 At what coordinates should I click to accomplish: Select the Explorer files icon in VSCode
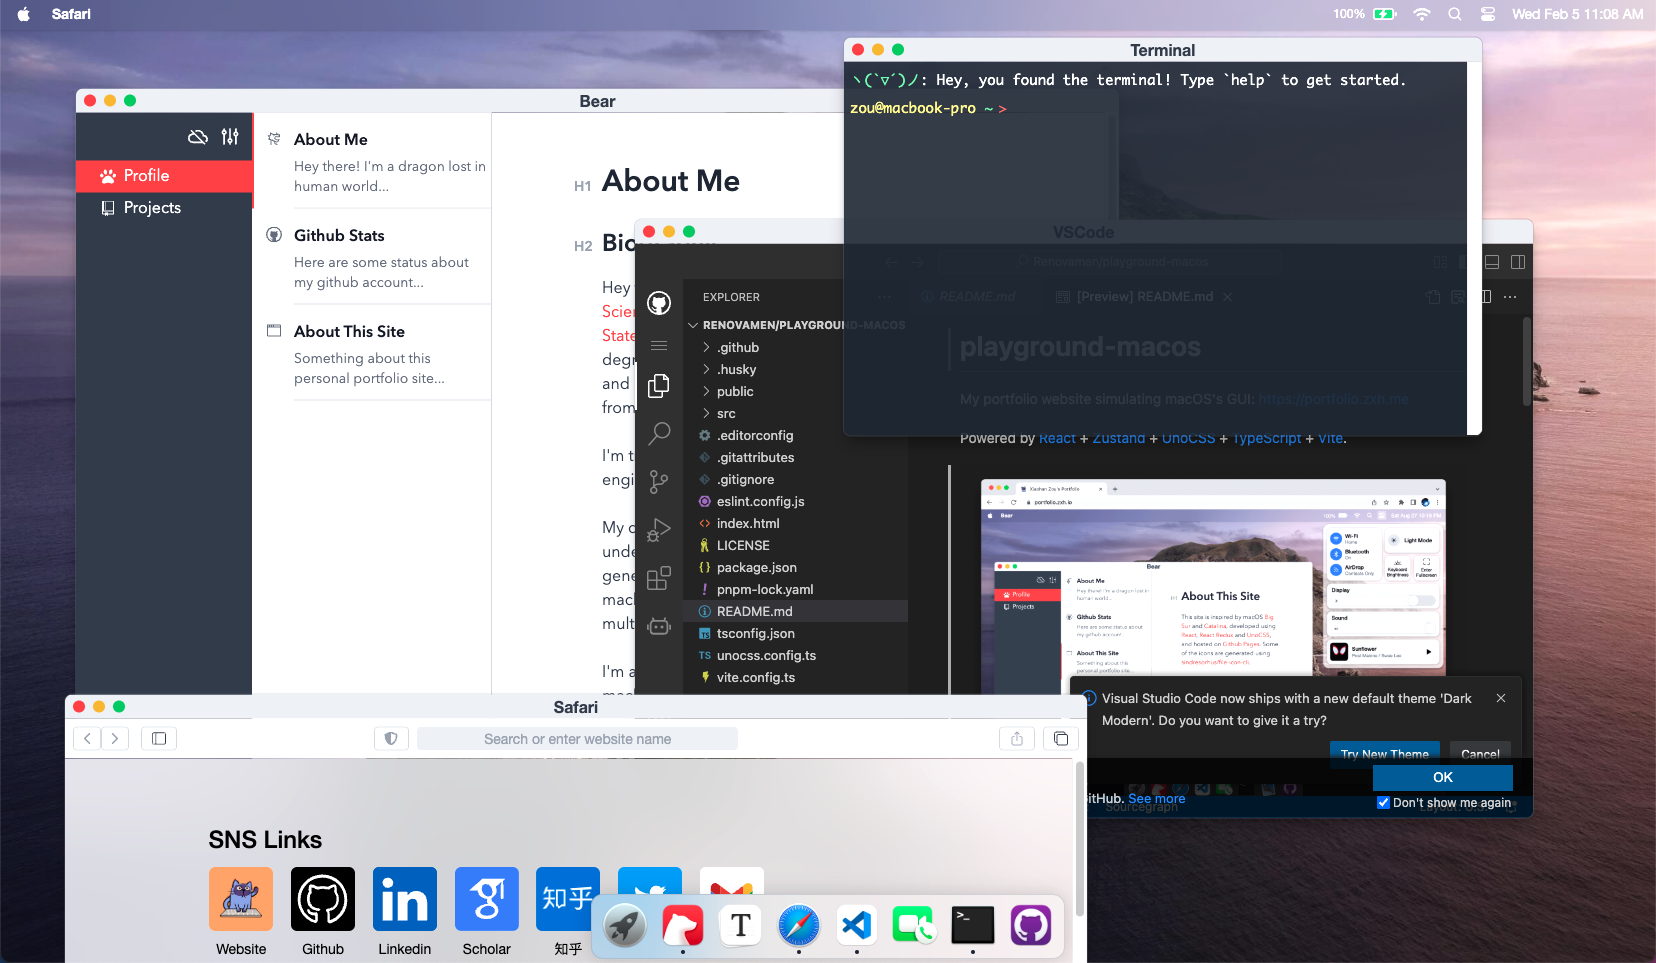pyautogui.click(x=659, y=386)
